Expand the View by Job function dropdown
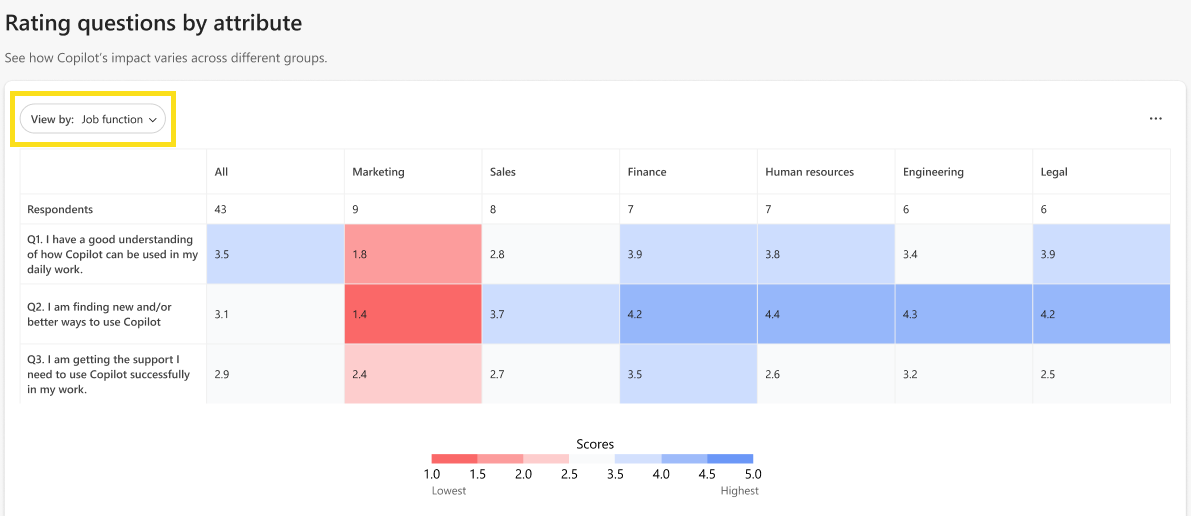 93,119
